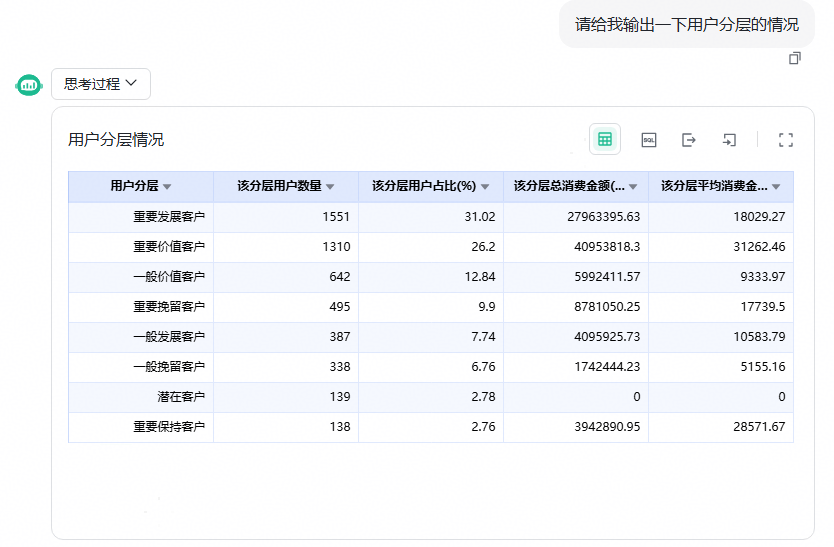Click average spend value 18029.27
The image size is (834, 547).
click(x=760, y=217)
